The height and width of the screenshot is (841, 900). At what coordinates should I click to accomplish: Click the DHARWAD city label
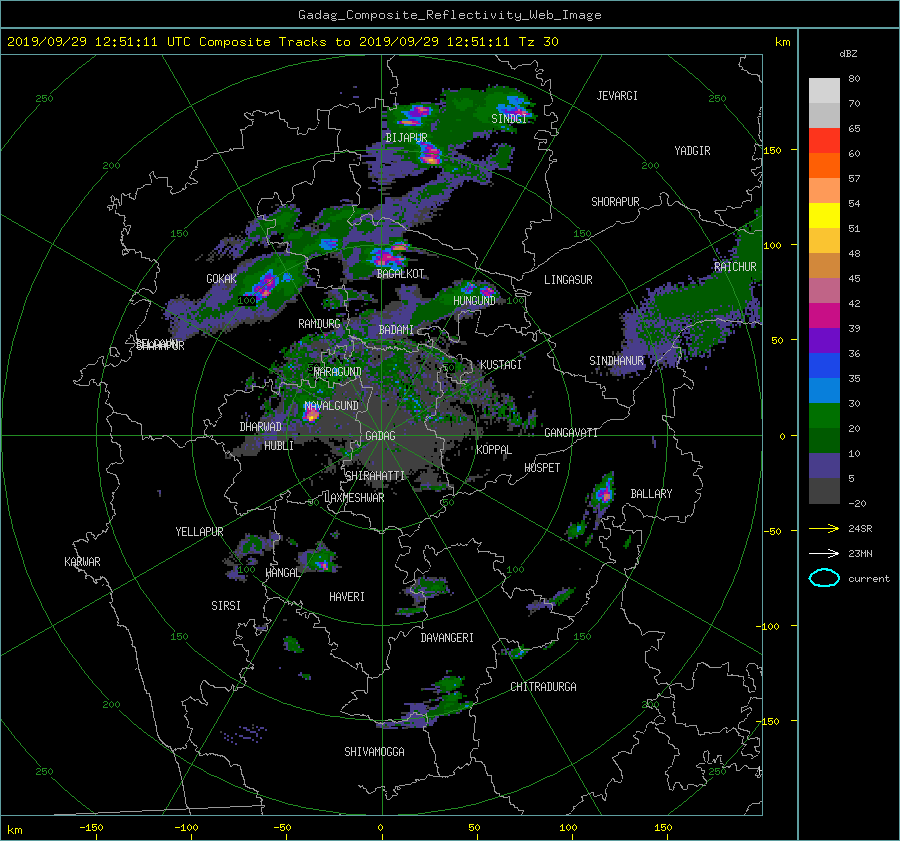pos(261,427)
